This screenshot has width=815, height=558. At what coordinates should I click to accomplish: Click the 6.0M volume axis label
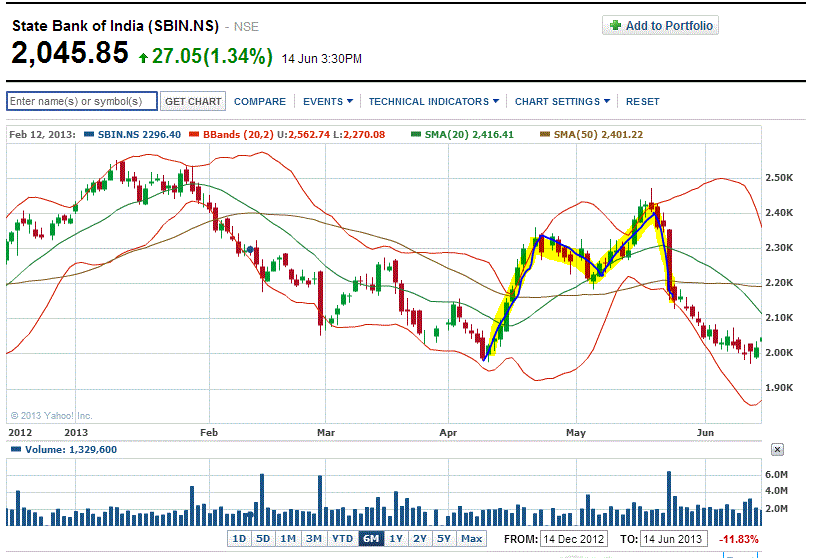[x=777, y=474]
